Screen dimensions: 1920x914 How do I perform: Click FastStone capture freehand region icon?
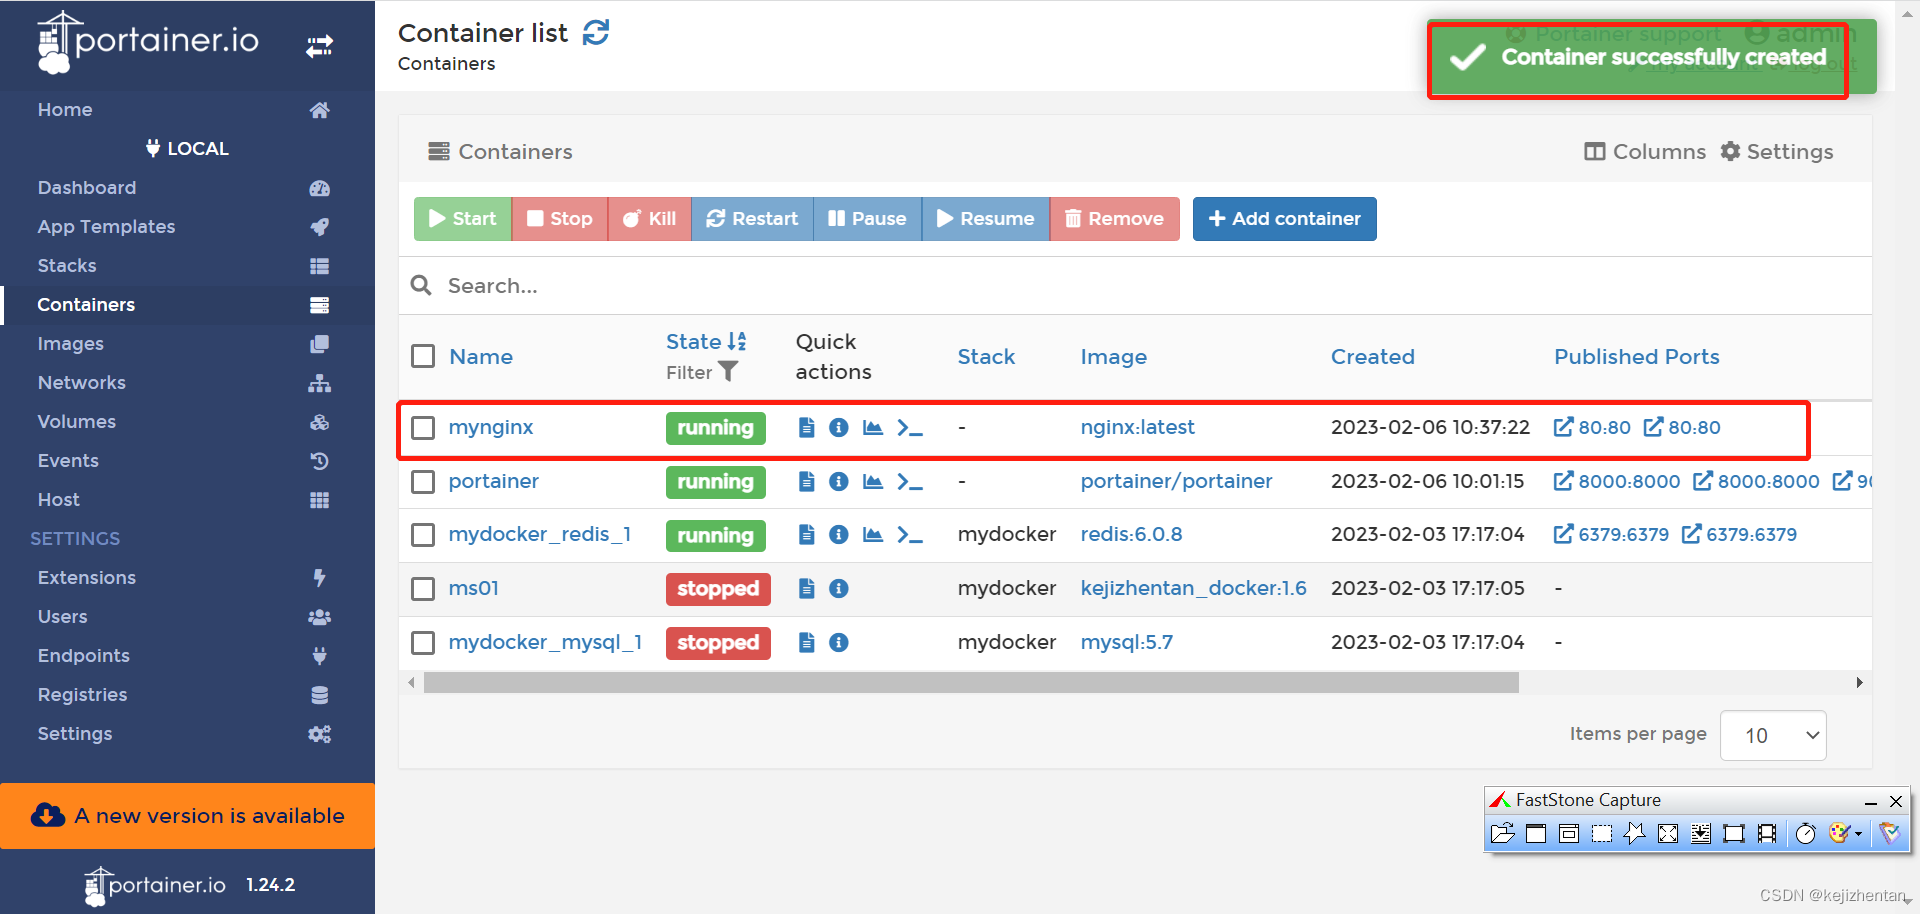(x=1635, y=834)
